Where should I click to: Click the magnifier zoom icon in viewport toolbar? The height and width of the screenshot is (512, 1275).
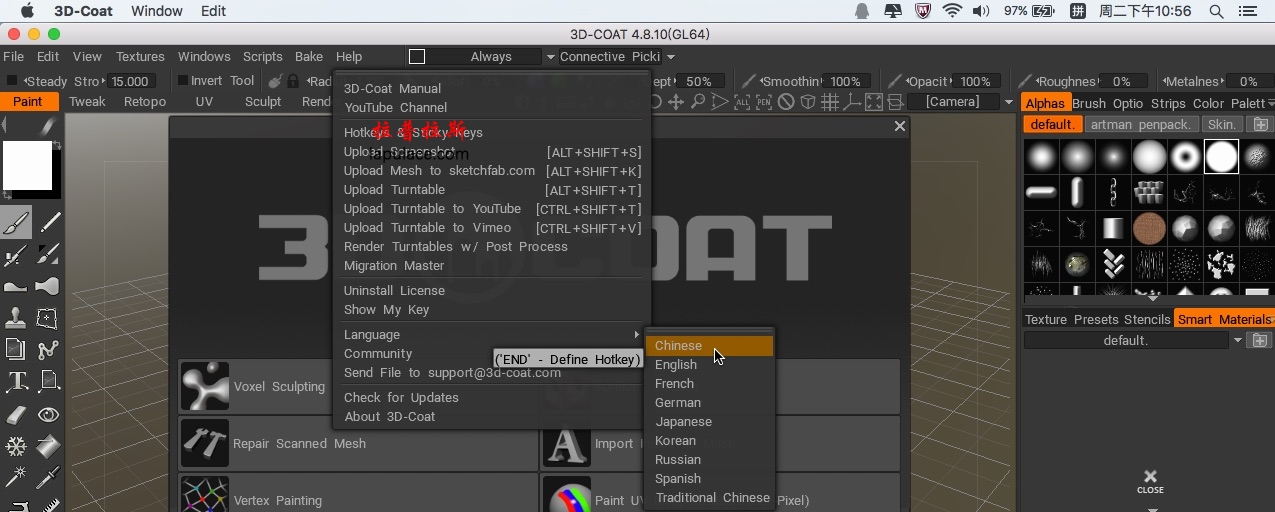(x=698, y=102)
